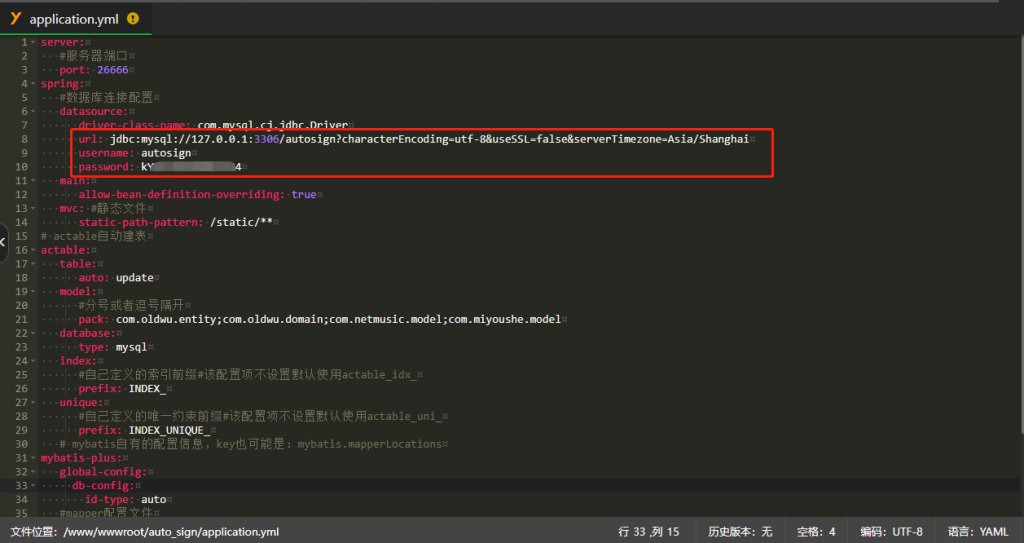Click the update value on line 18
Screen dimensions: 1024x543
tap(135, 278)
